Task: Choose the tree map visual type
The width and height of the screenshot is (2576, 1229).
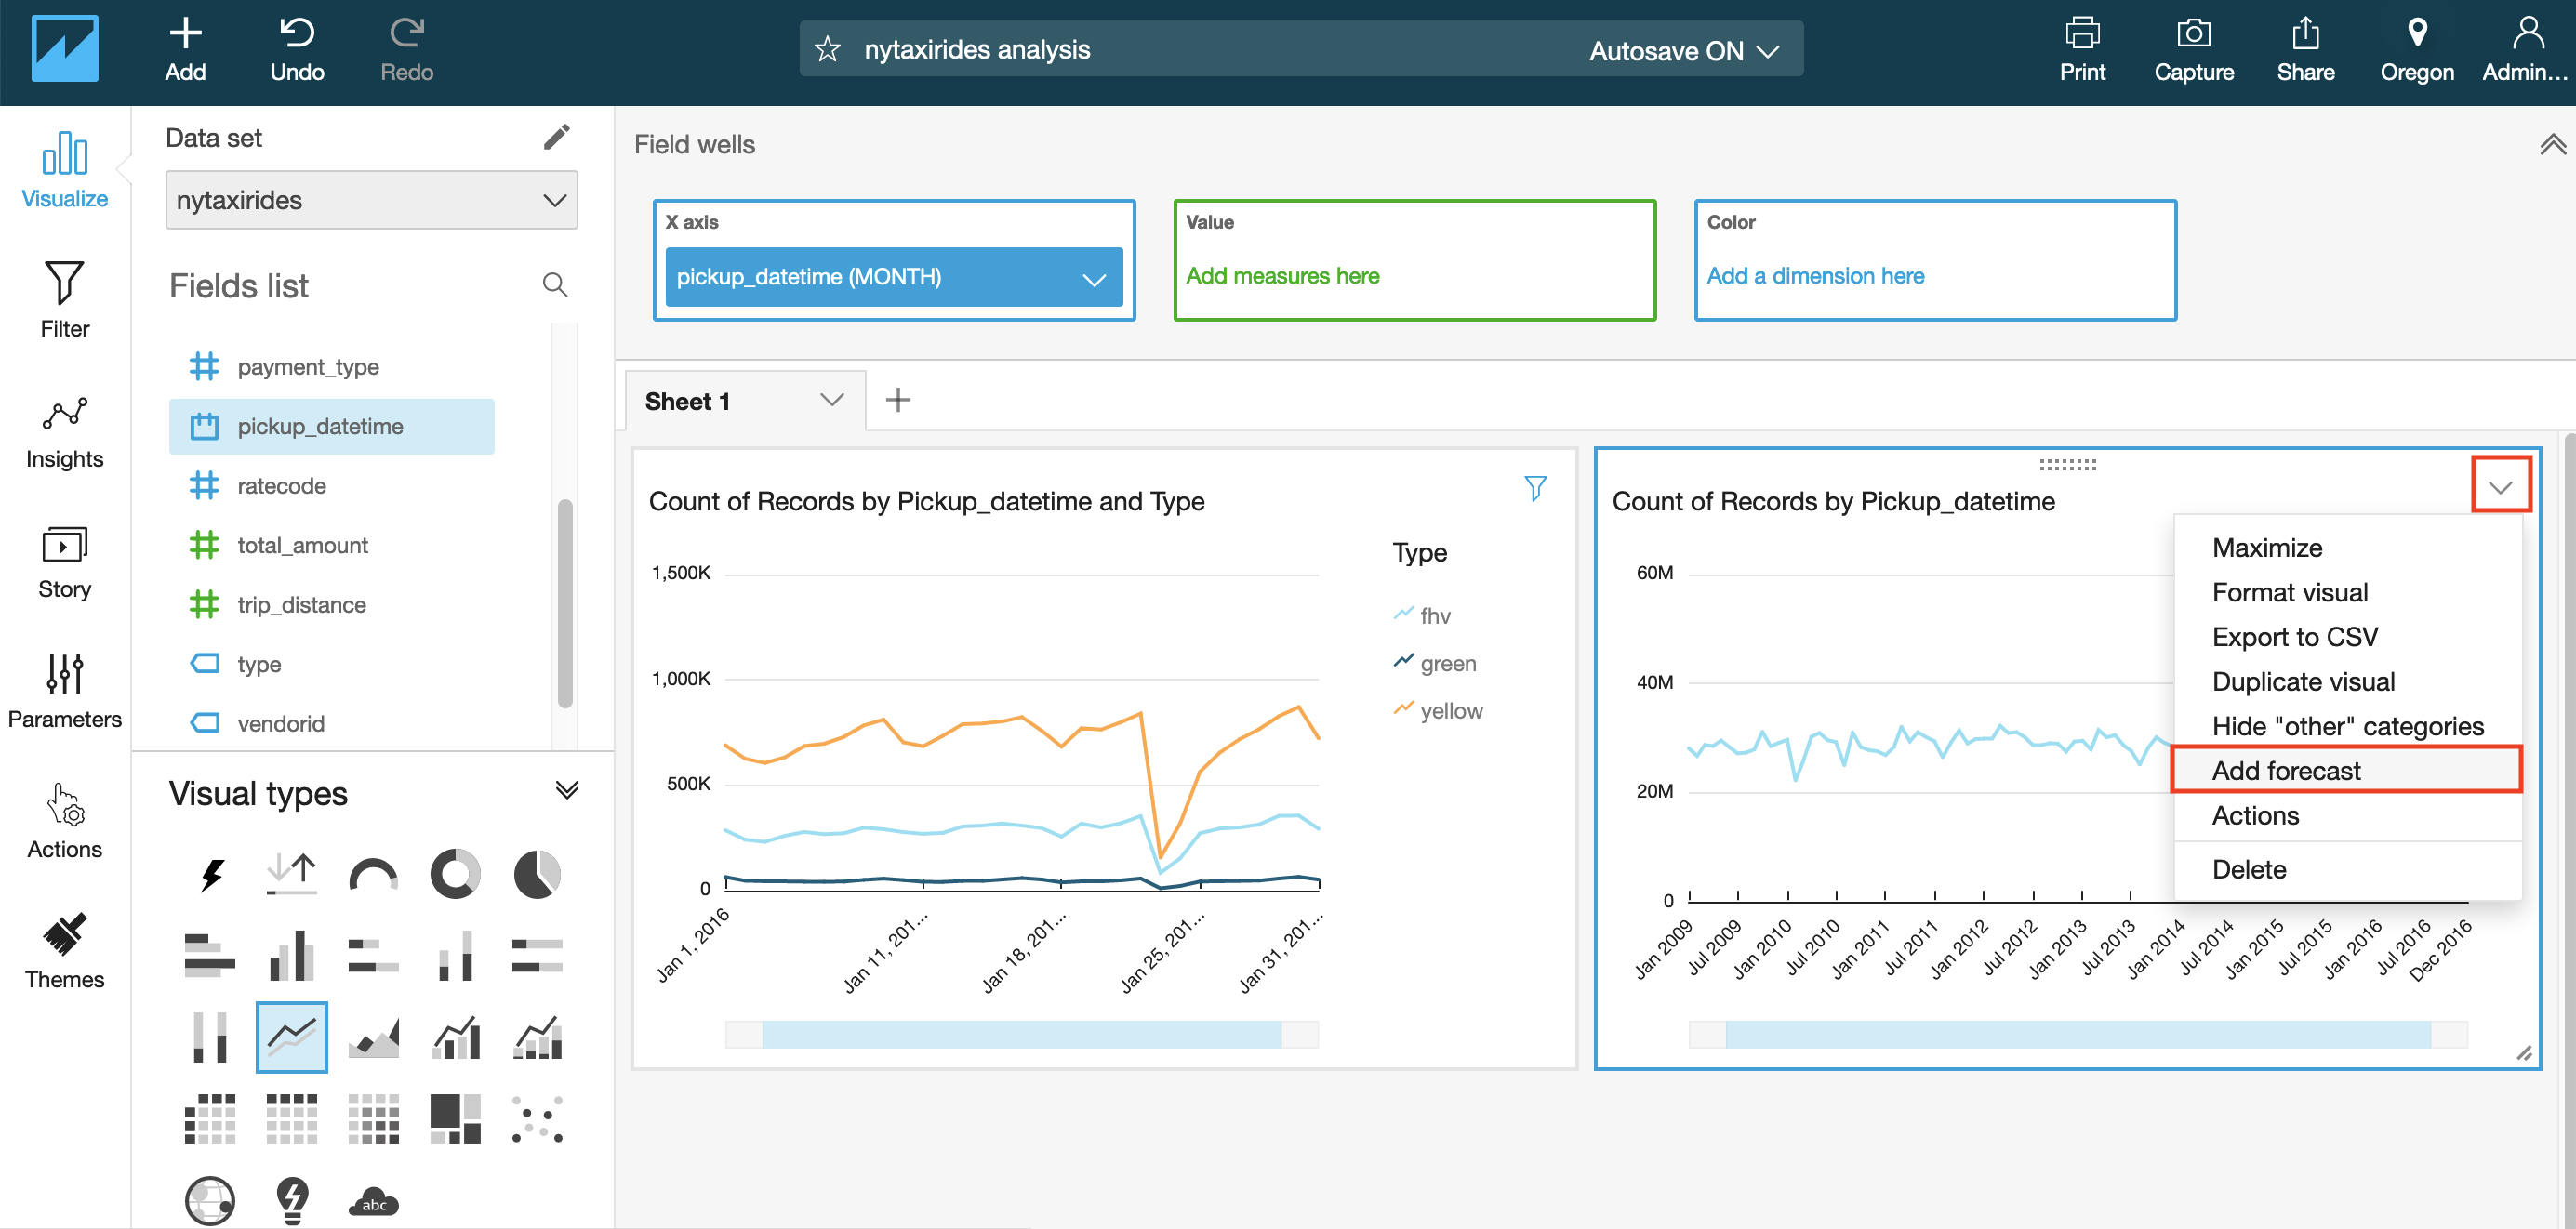Action: click(455, 1118)
